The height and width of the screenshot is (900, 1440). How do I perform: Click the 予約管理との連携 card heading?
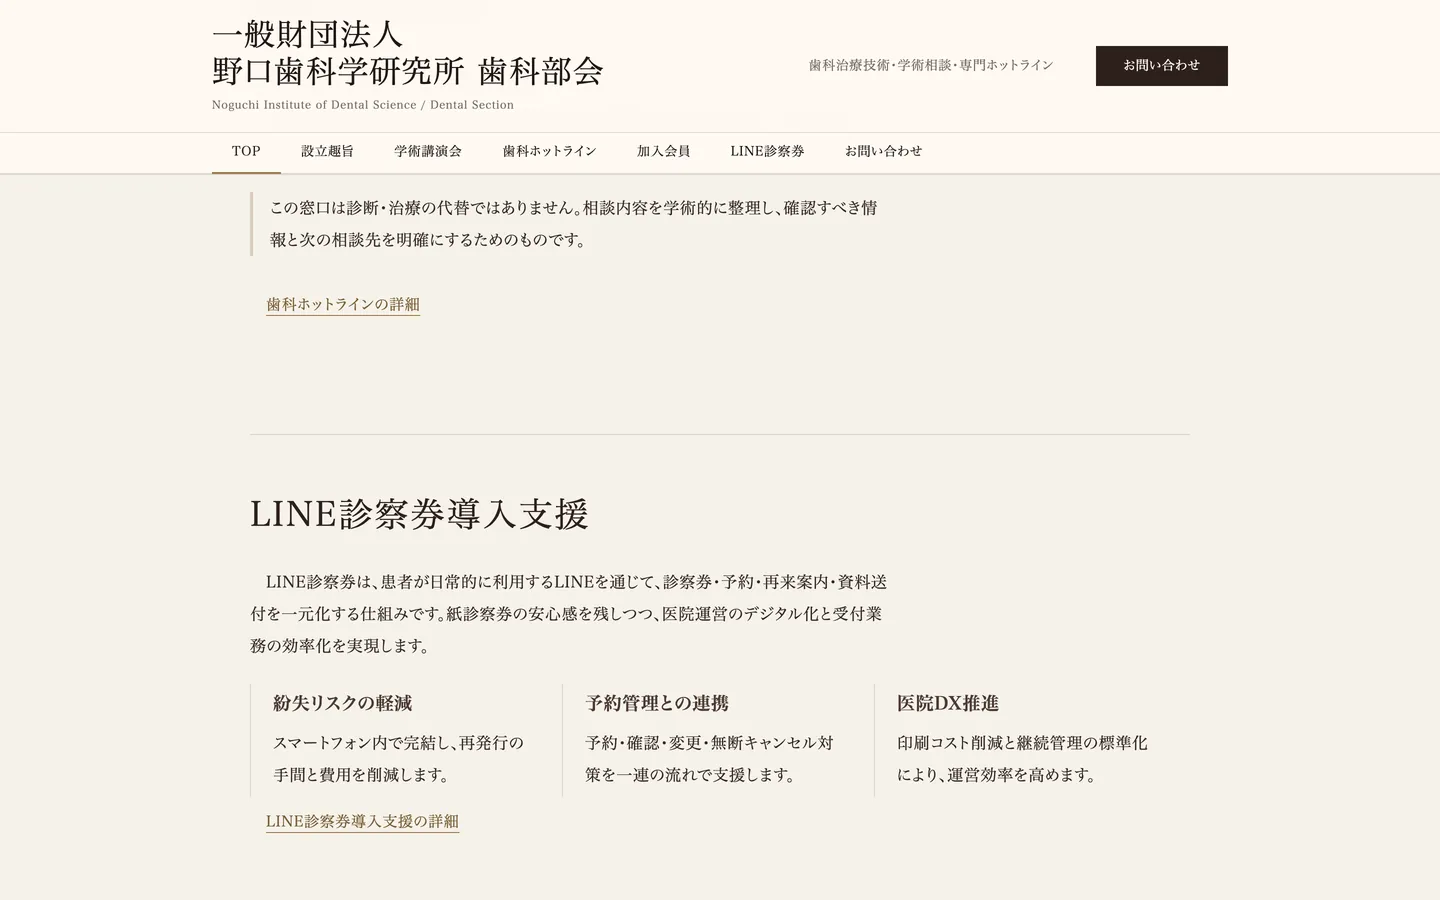(x=657, y=703)
